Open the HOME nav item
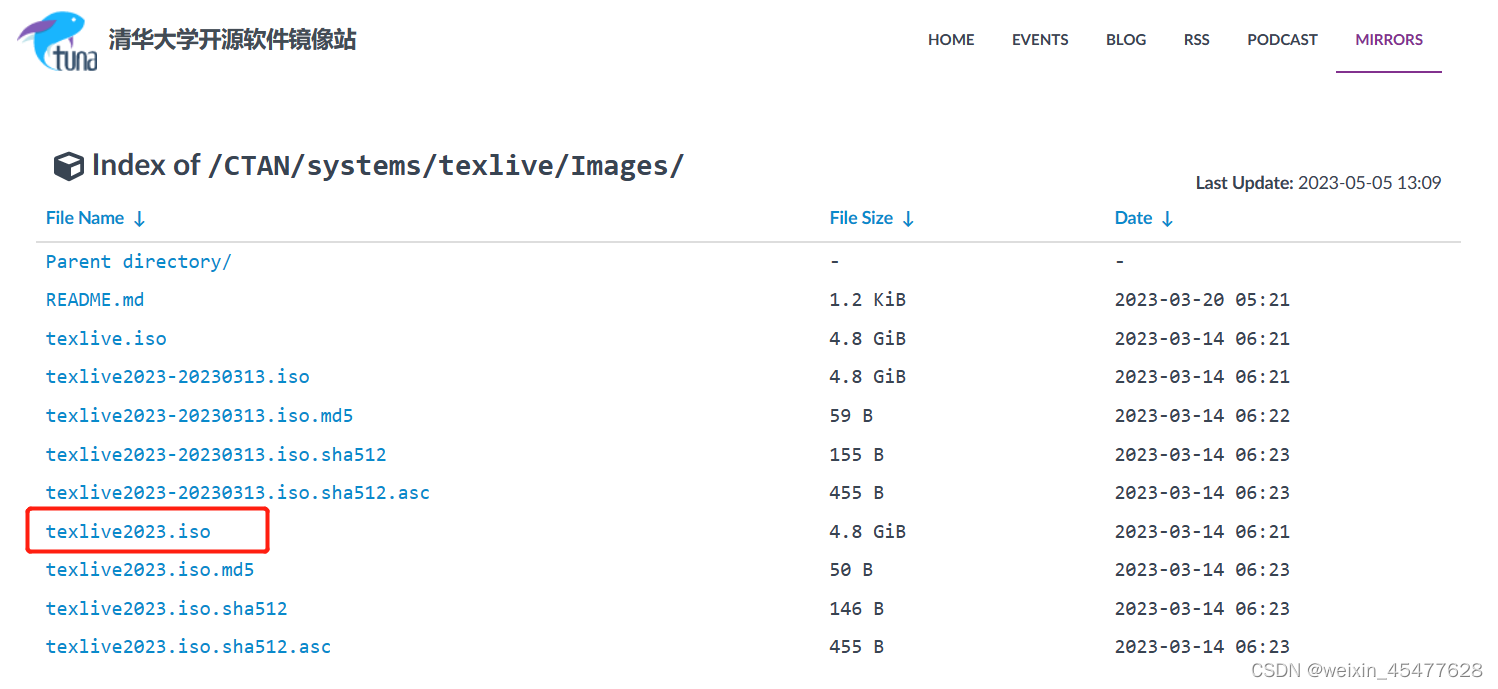Image resolution: width=1498 pixels, height=689 pixels. pyautogui.click(x=951, y=40)
